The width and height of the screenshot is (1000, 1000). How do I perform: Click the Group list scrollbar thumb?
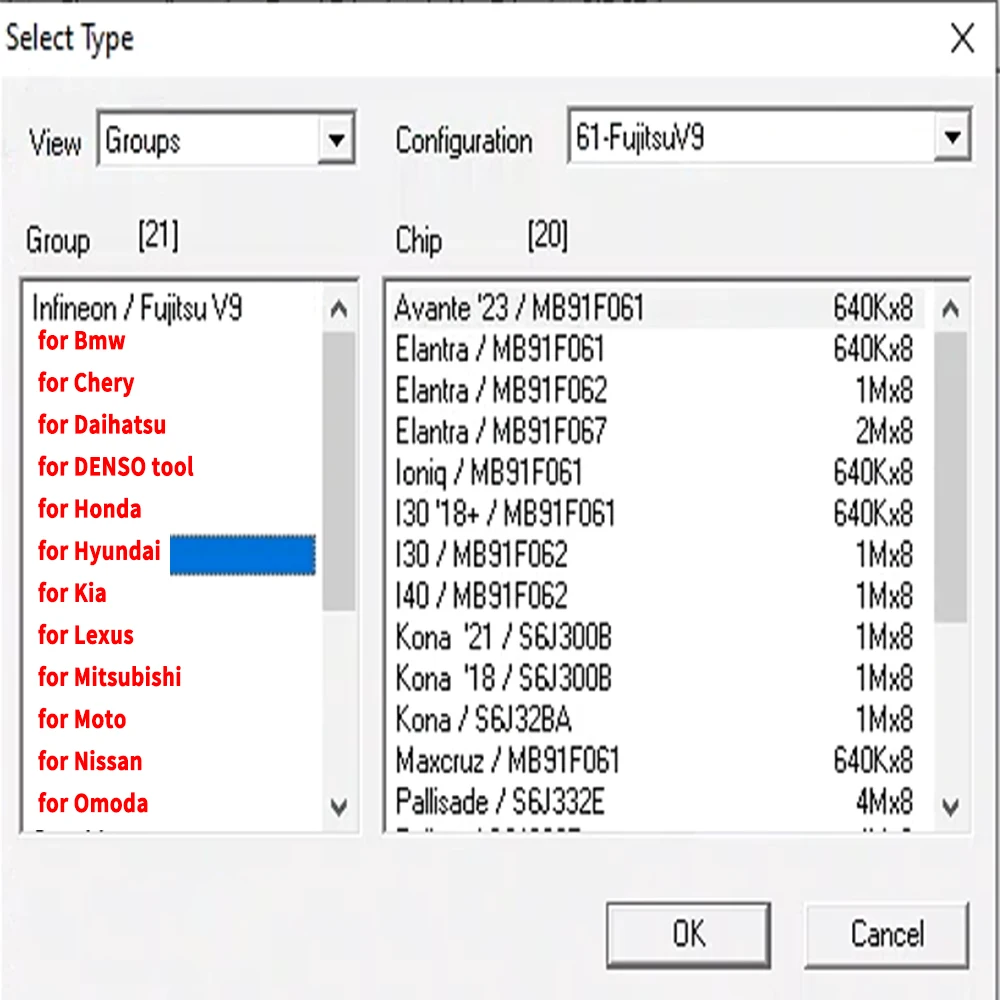tap(339, 471)
